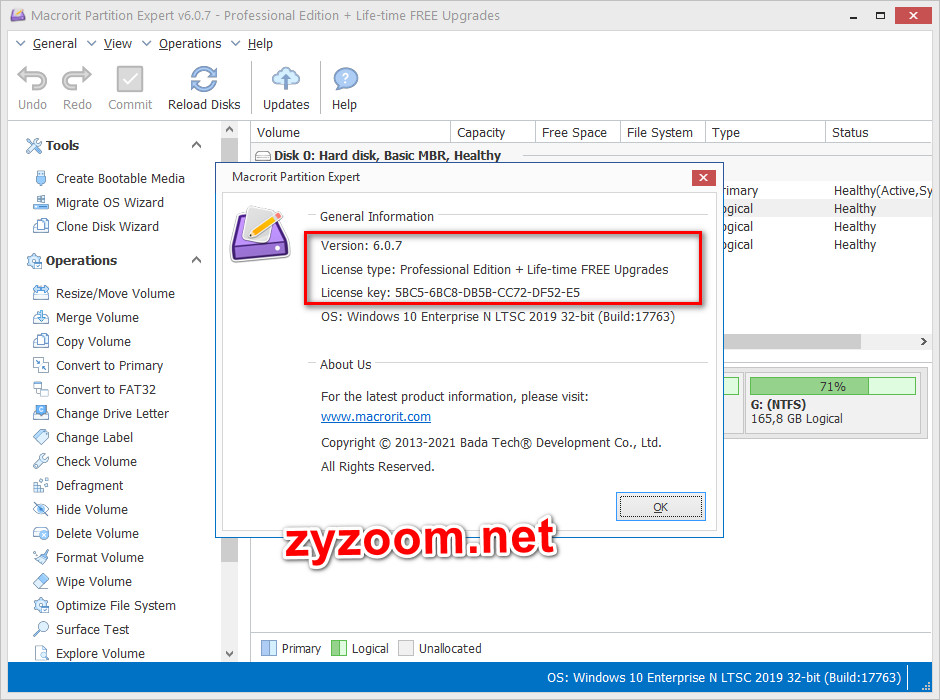Check for Updates via cloud icon
940x700 pixels.
point(286,79)
